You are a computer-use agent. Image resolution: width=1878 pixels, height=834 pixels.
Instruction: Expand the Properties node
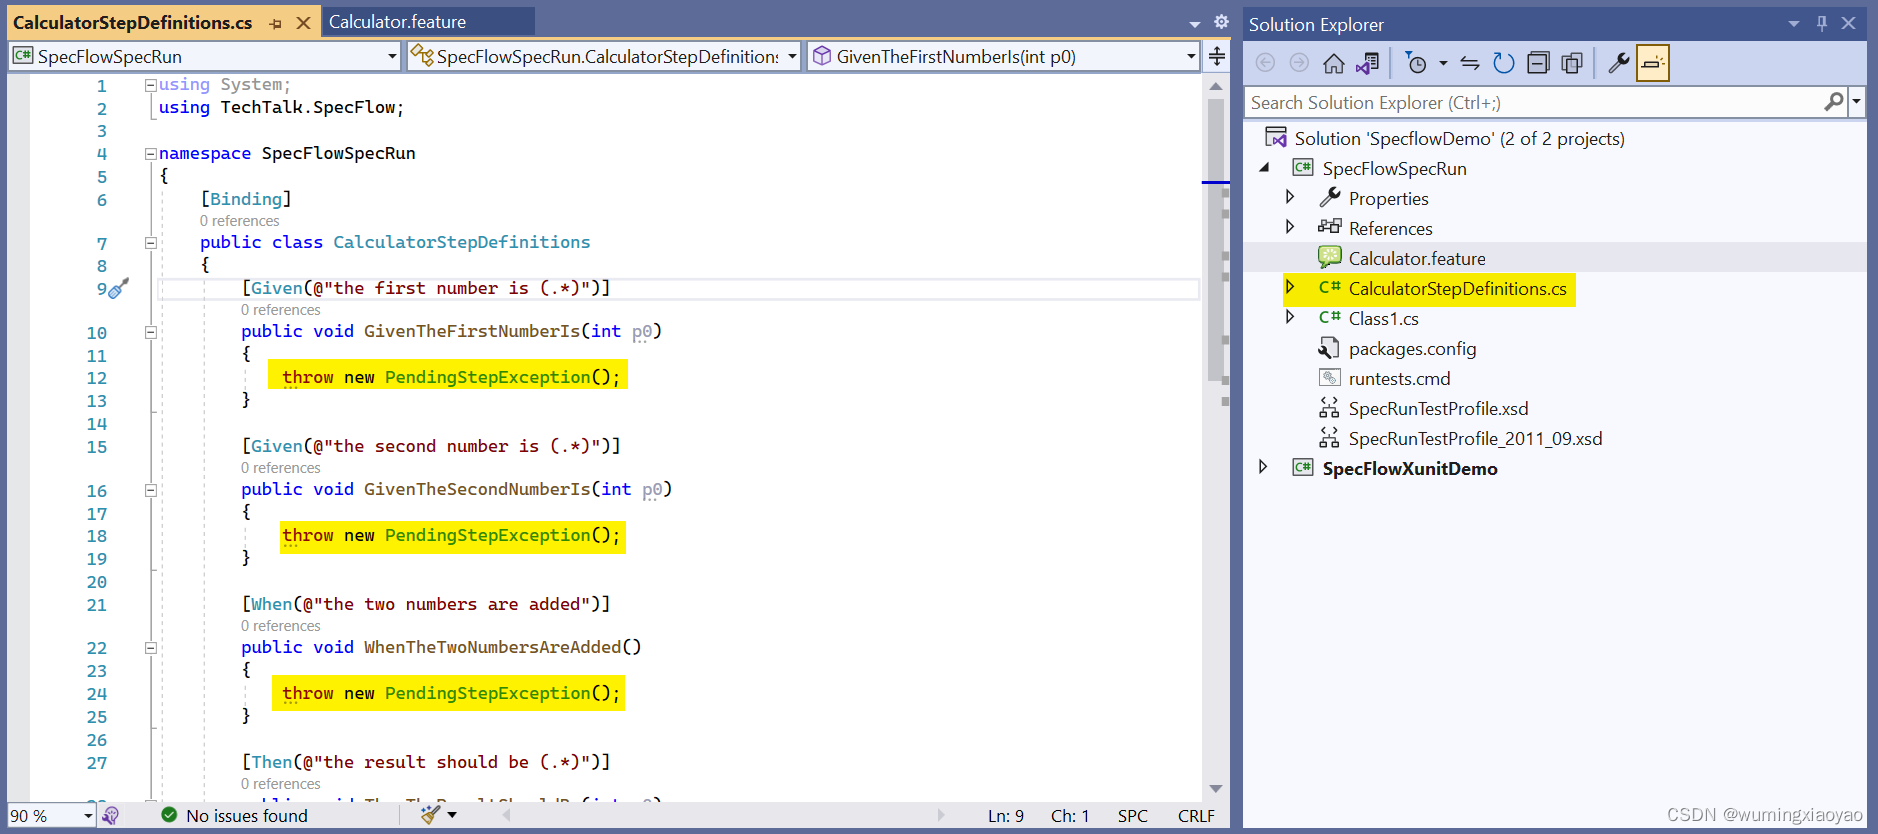pyautogui.click(x=1290, y=197)
